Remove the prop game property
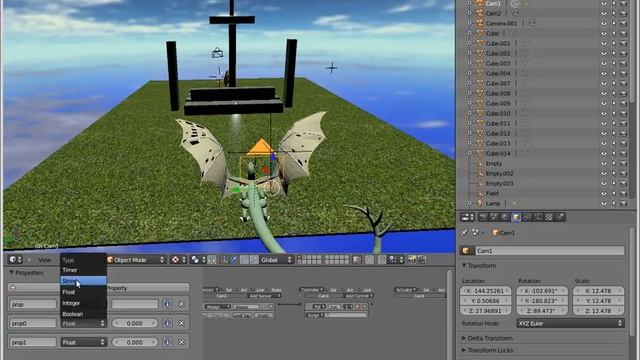Image resolution: width=640 pixels, height=360 pixels. [182, 304]
